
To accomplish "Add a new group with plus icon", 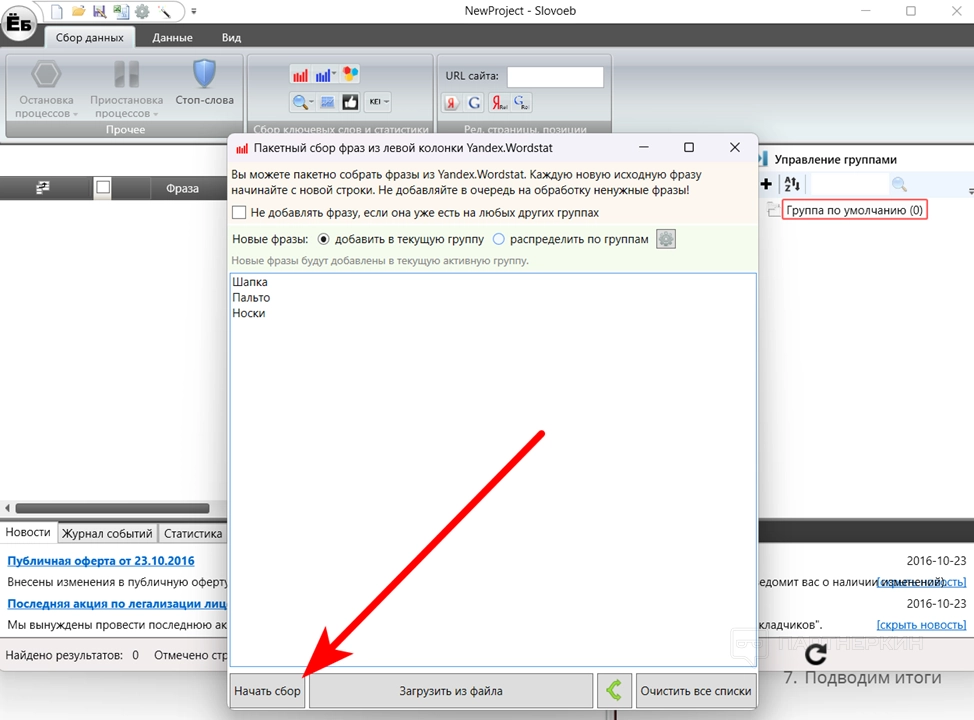I will point(767,184).
